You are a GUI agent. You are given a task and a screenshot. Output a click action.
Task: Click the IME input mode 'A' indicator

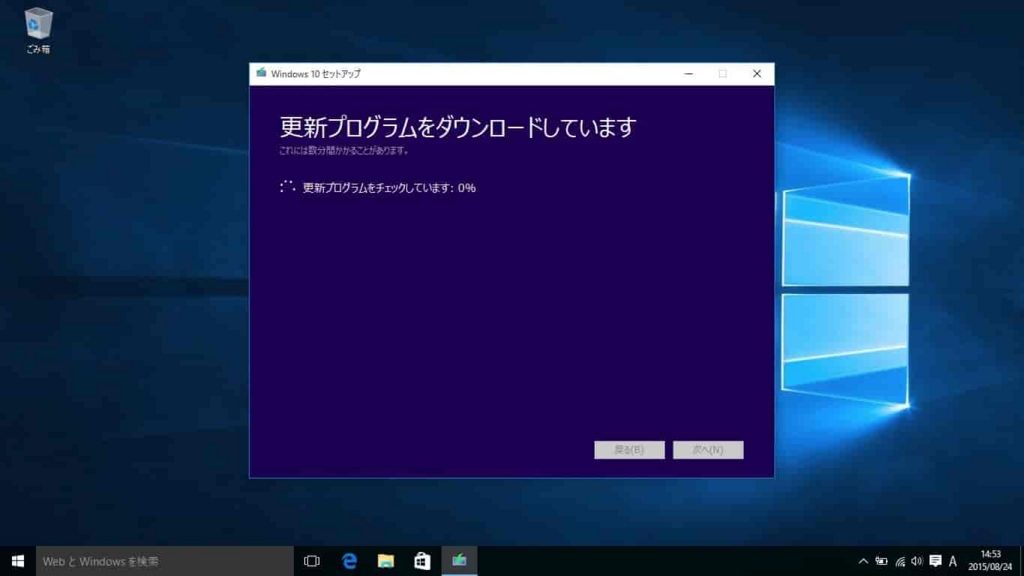[953, 561]
